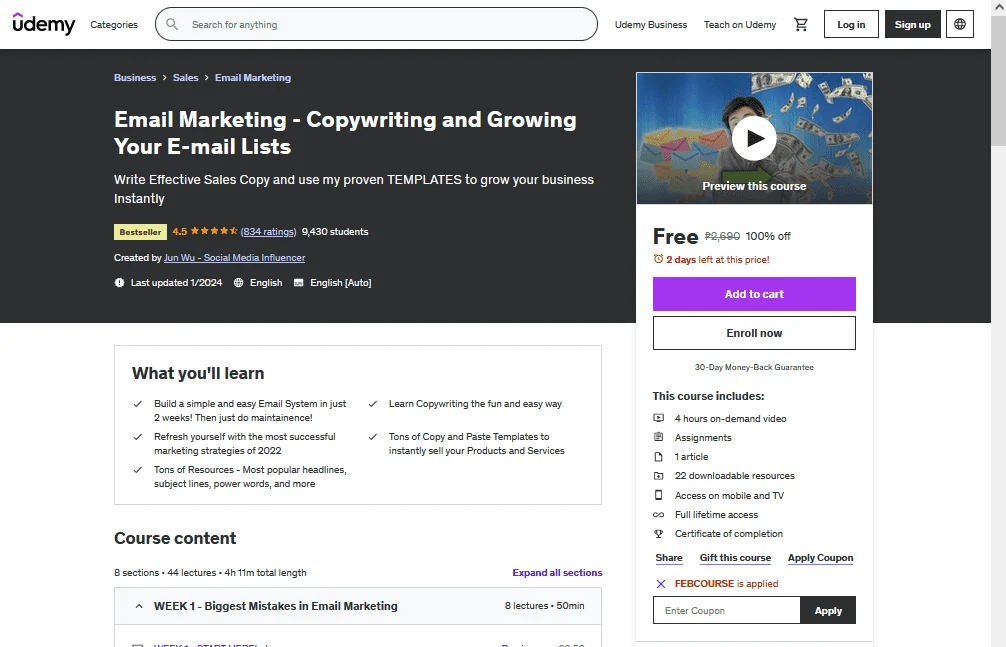Screen dimensions: 1006x647
Task: Click the checkmark beside Learn Copywriting item
Action: point(372,404)
